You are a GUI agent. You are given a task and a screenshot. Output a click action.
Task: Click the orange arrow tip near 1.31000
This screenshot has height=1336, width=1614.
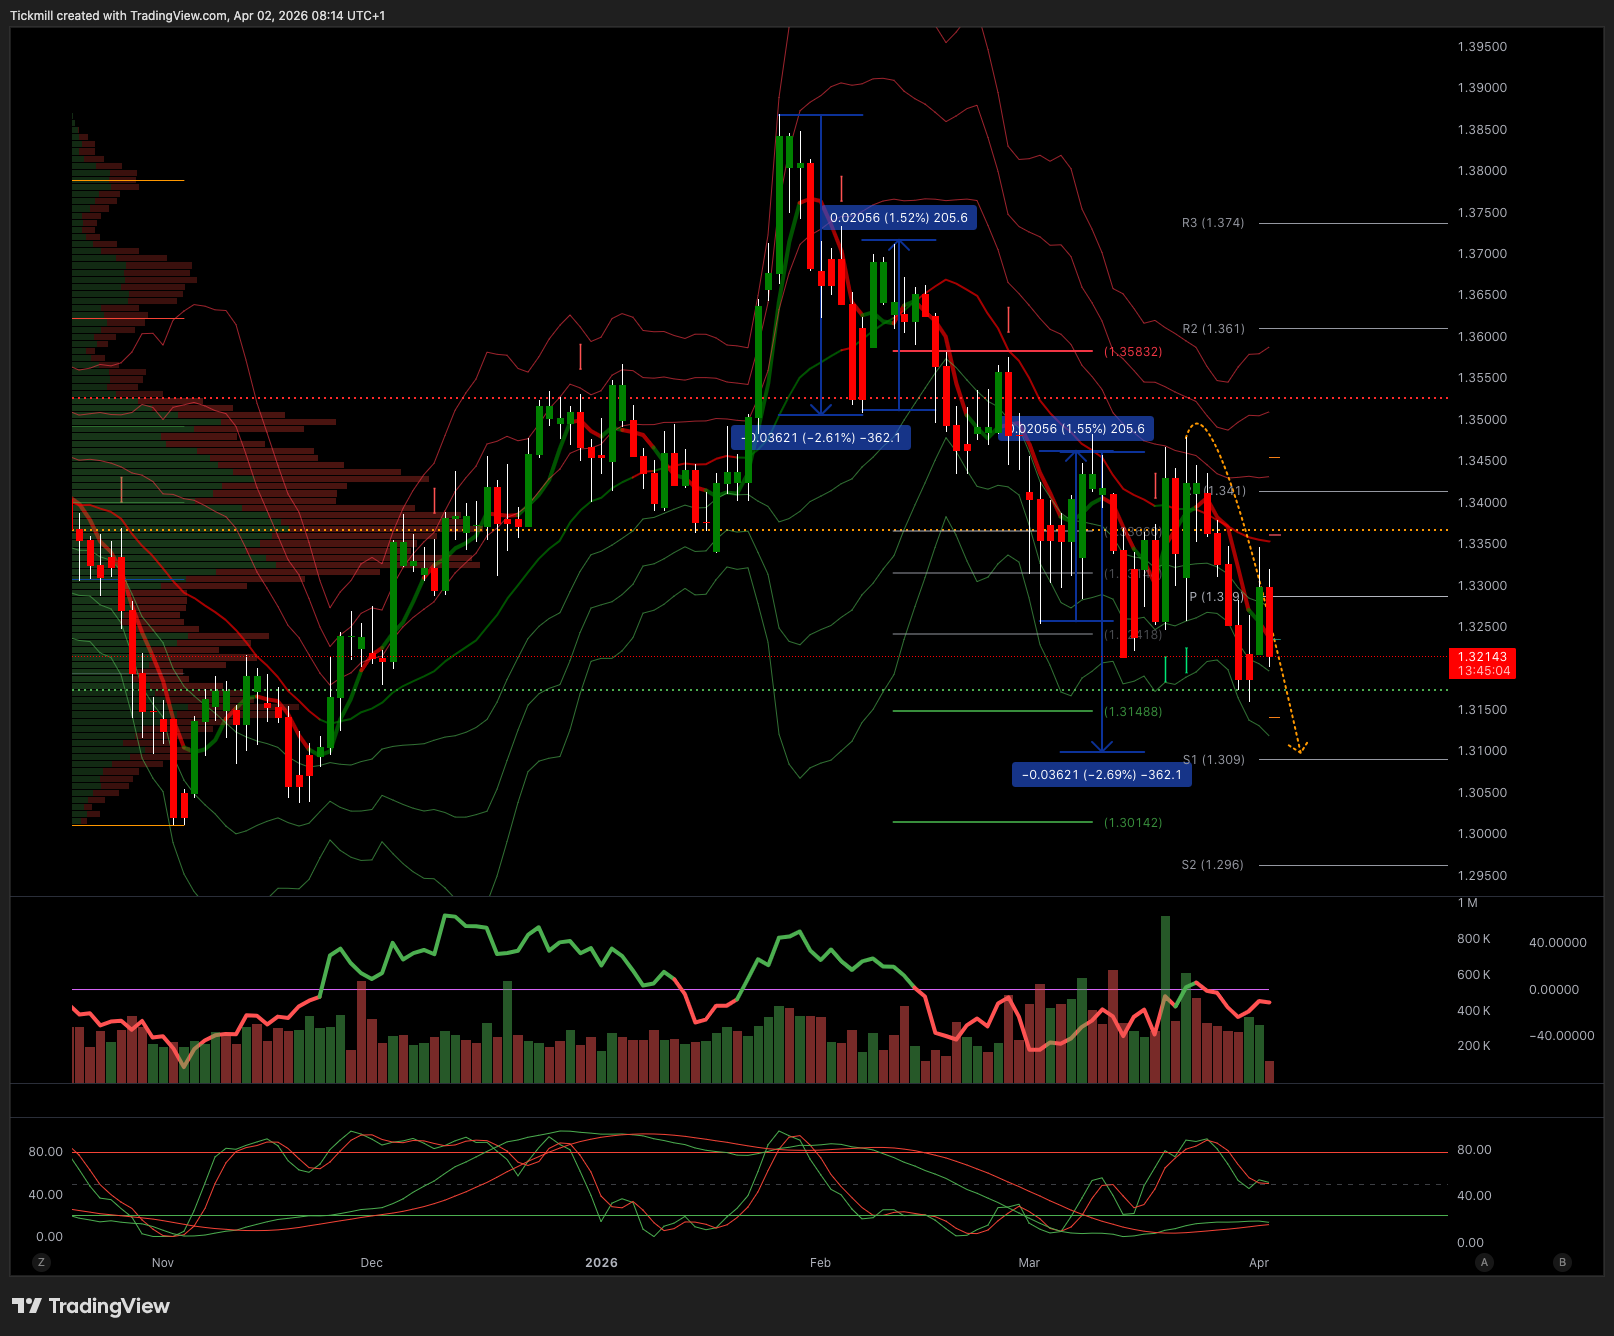click(x=1300, y=750)
